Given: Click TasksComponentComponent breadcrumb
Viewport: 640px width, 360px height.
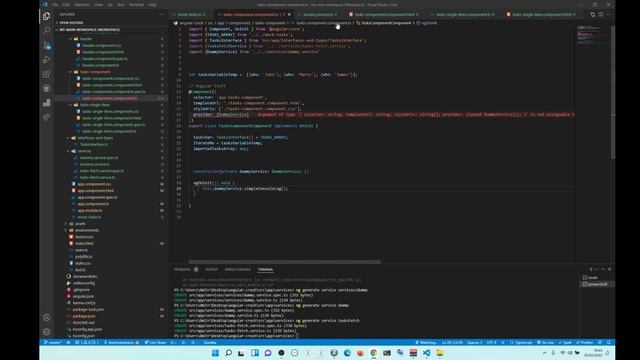Looking at the screenshot, I should (x=384, y=23).
